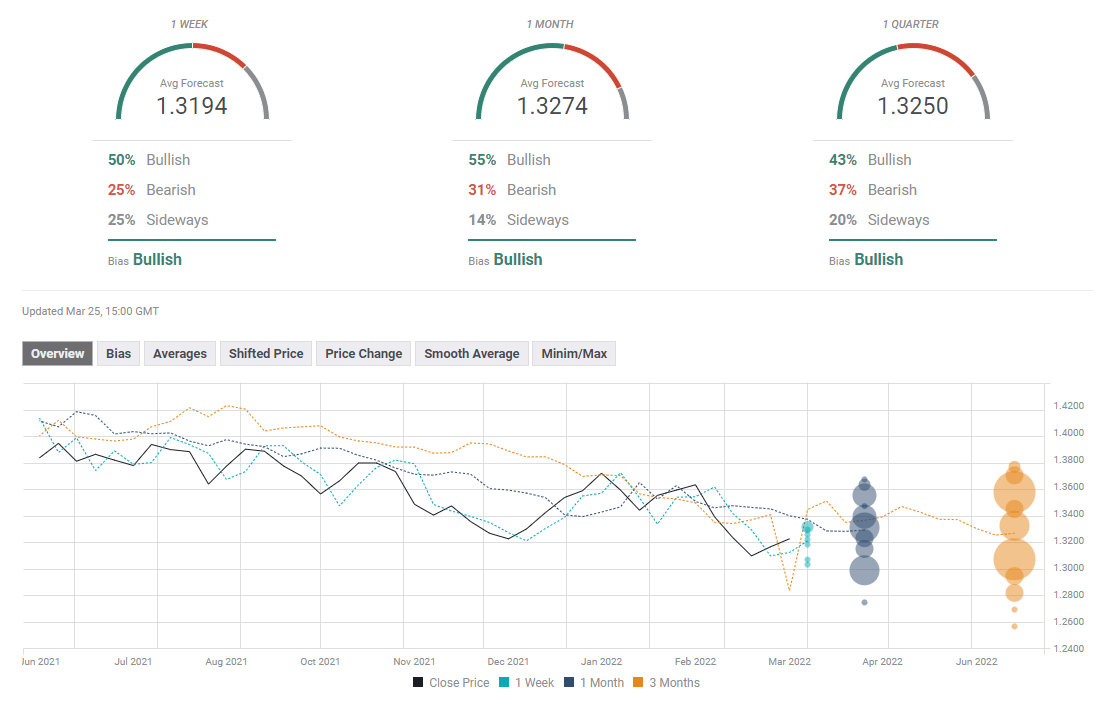This screenshot has width=1096, height=706.
Task: Show the Shifted Price view
Action: coord(265,353)
